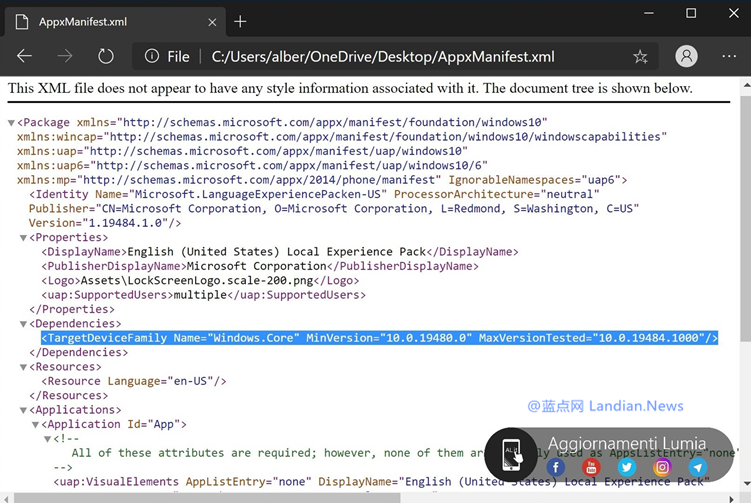Click the browser back arrow
The width and height of the screenshot is (751, 503).
click(x=25, y=57)
